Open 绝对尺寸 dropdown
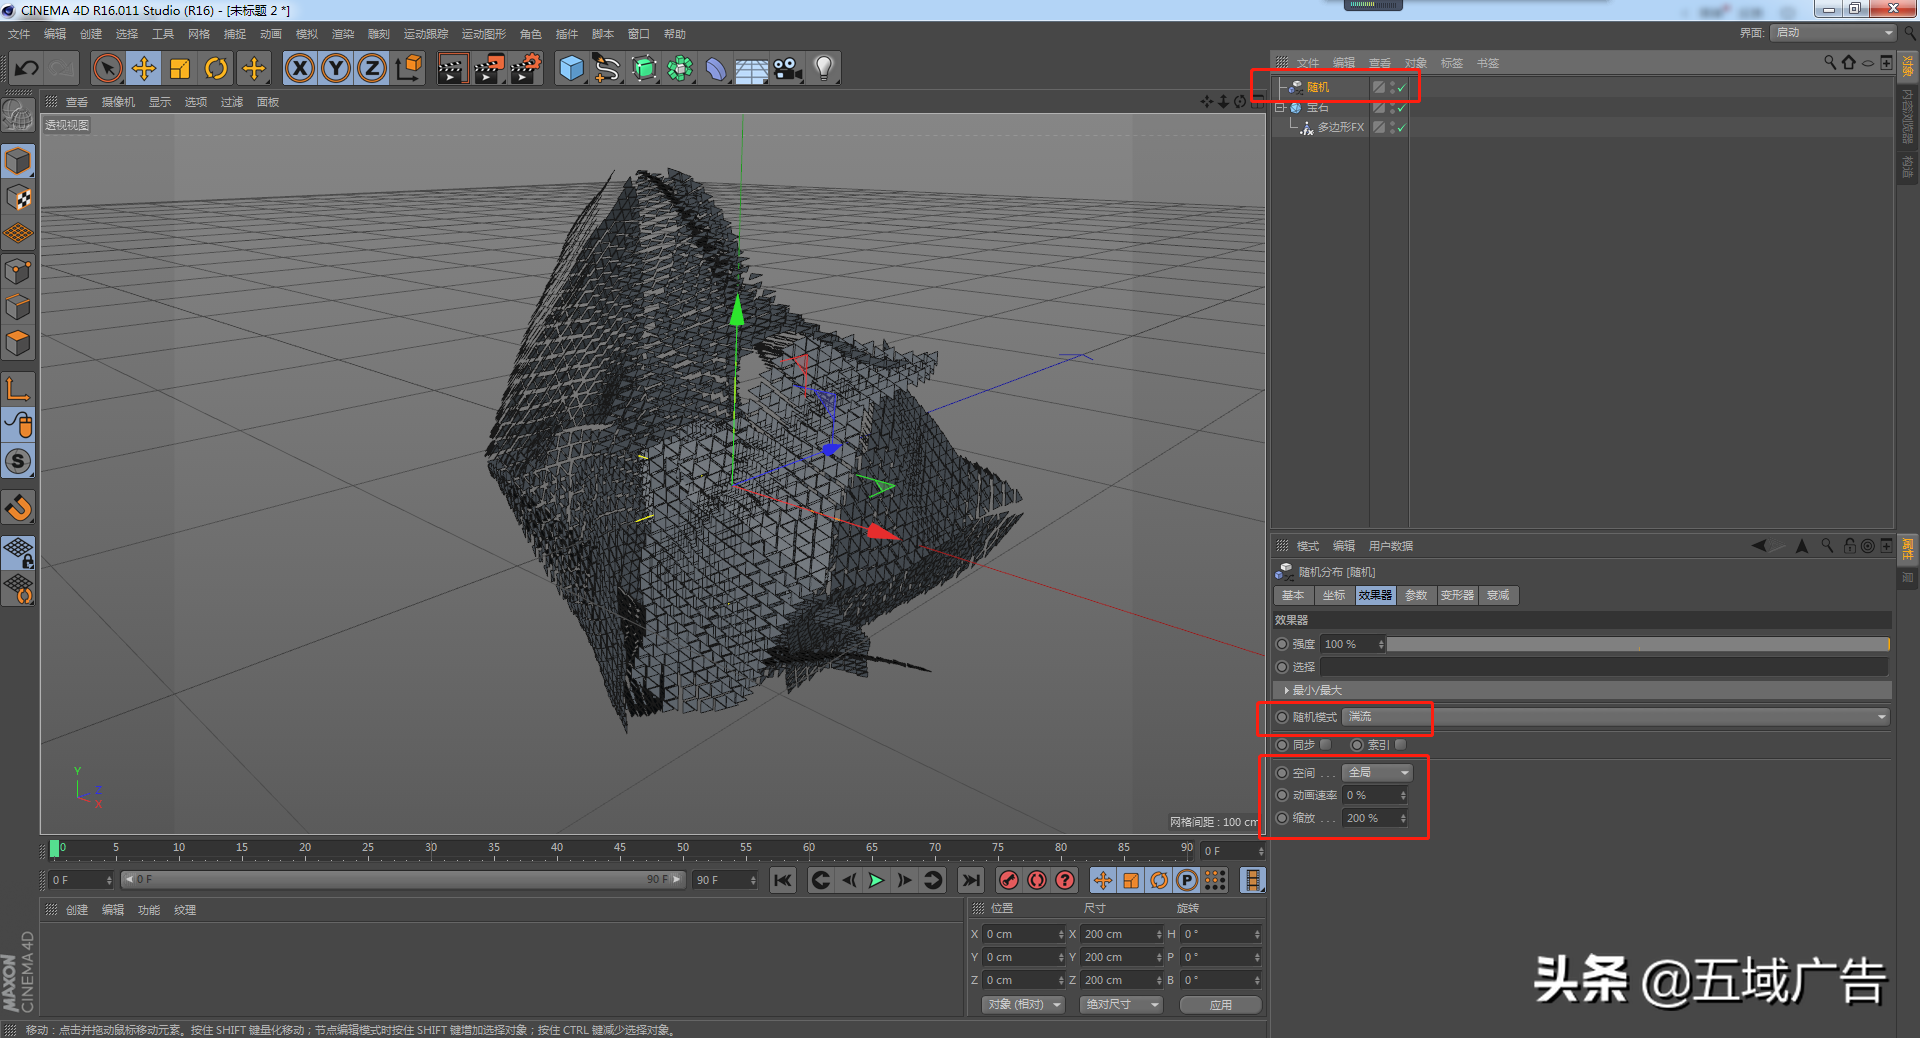 coord(1122,1005)
